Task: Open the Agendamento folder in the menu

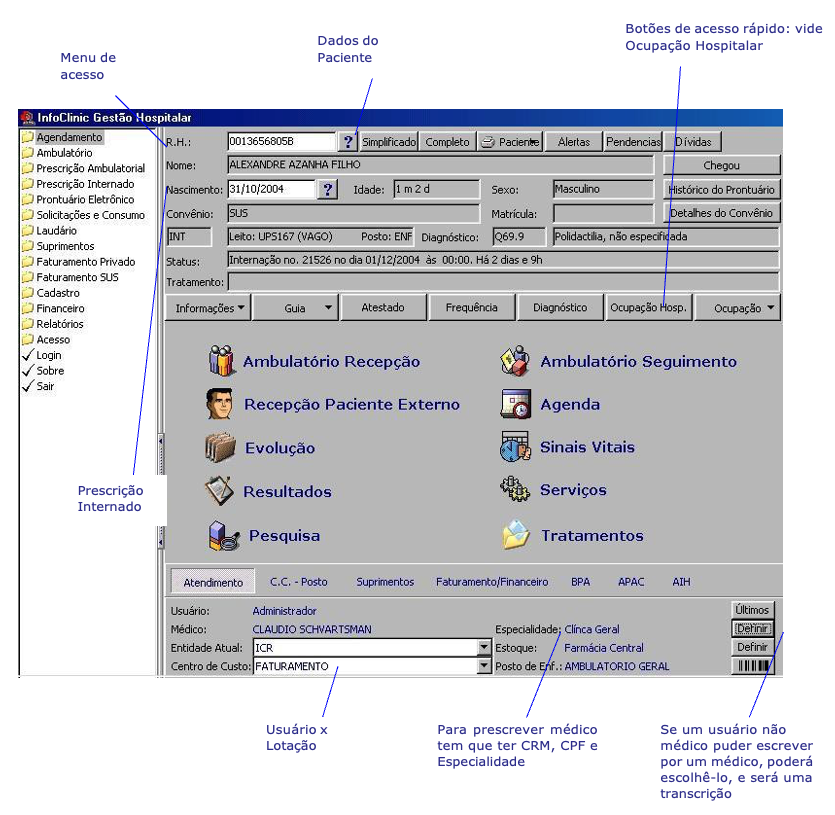Action: click(x=63, y=137)
